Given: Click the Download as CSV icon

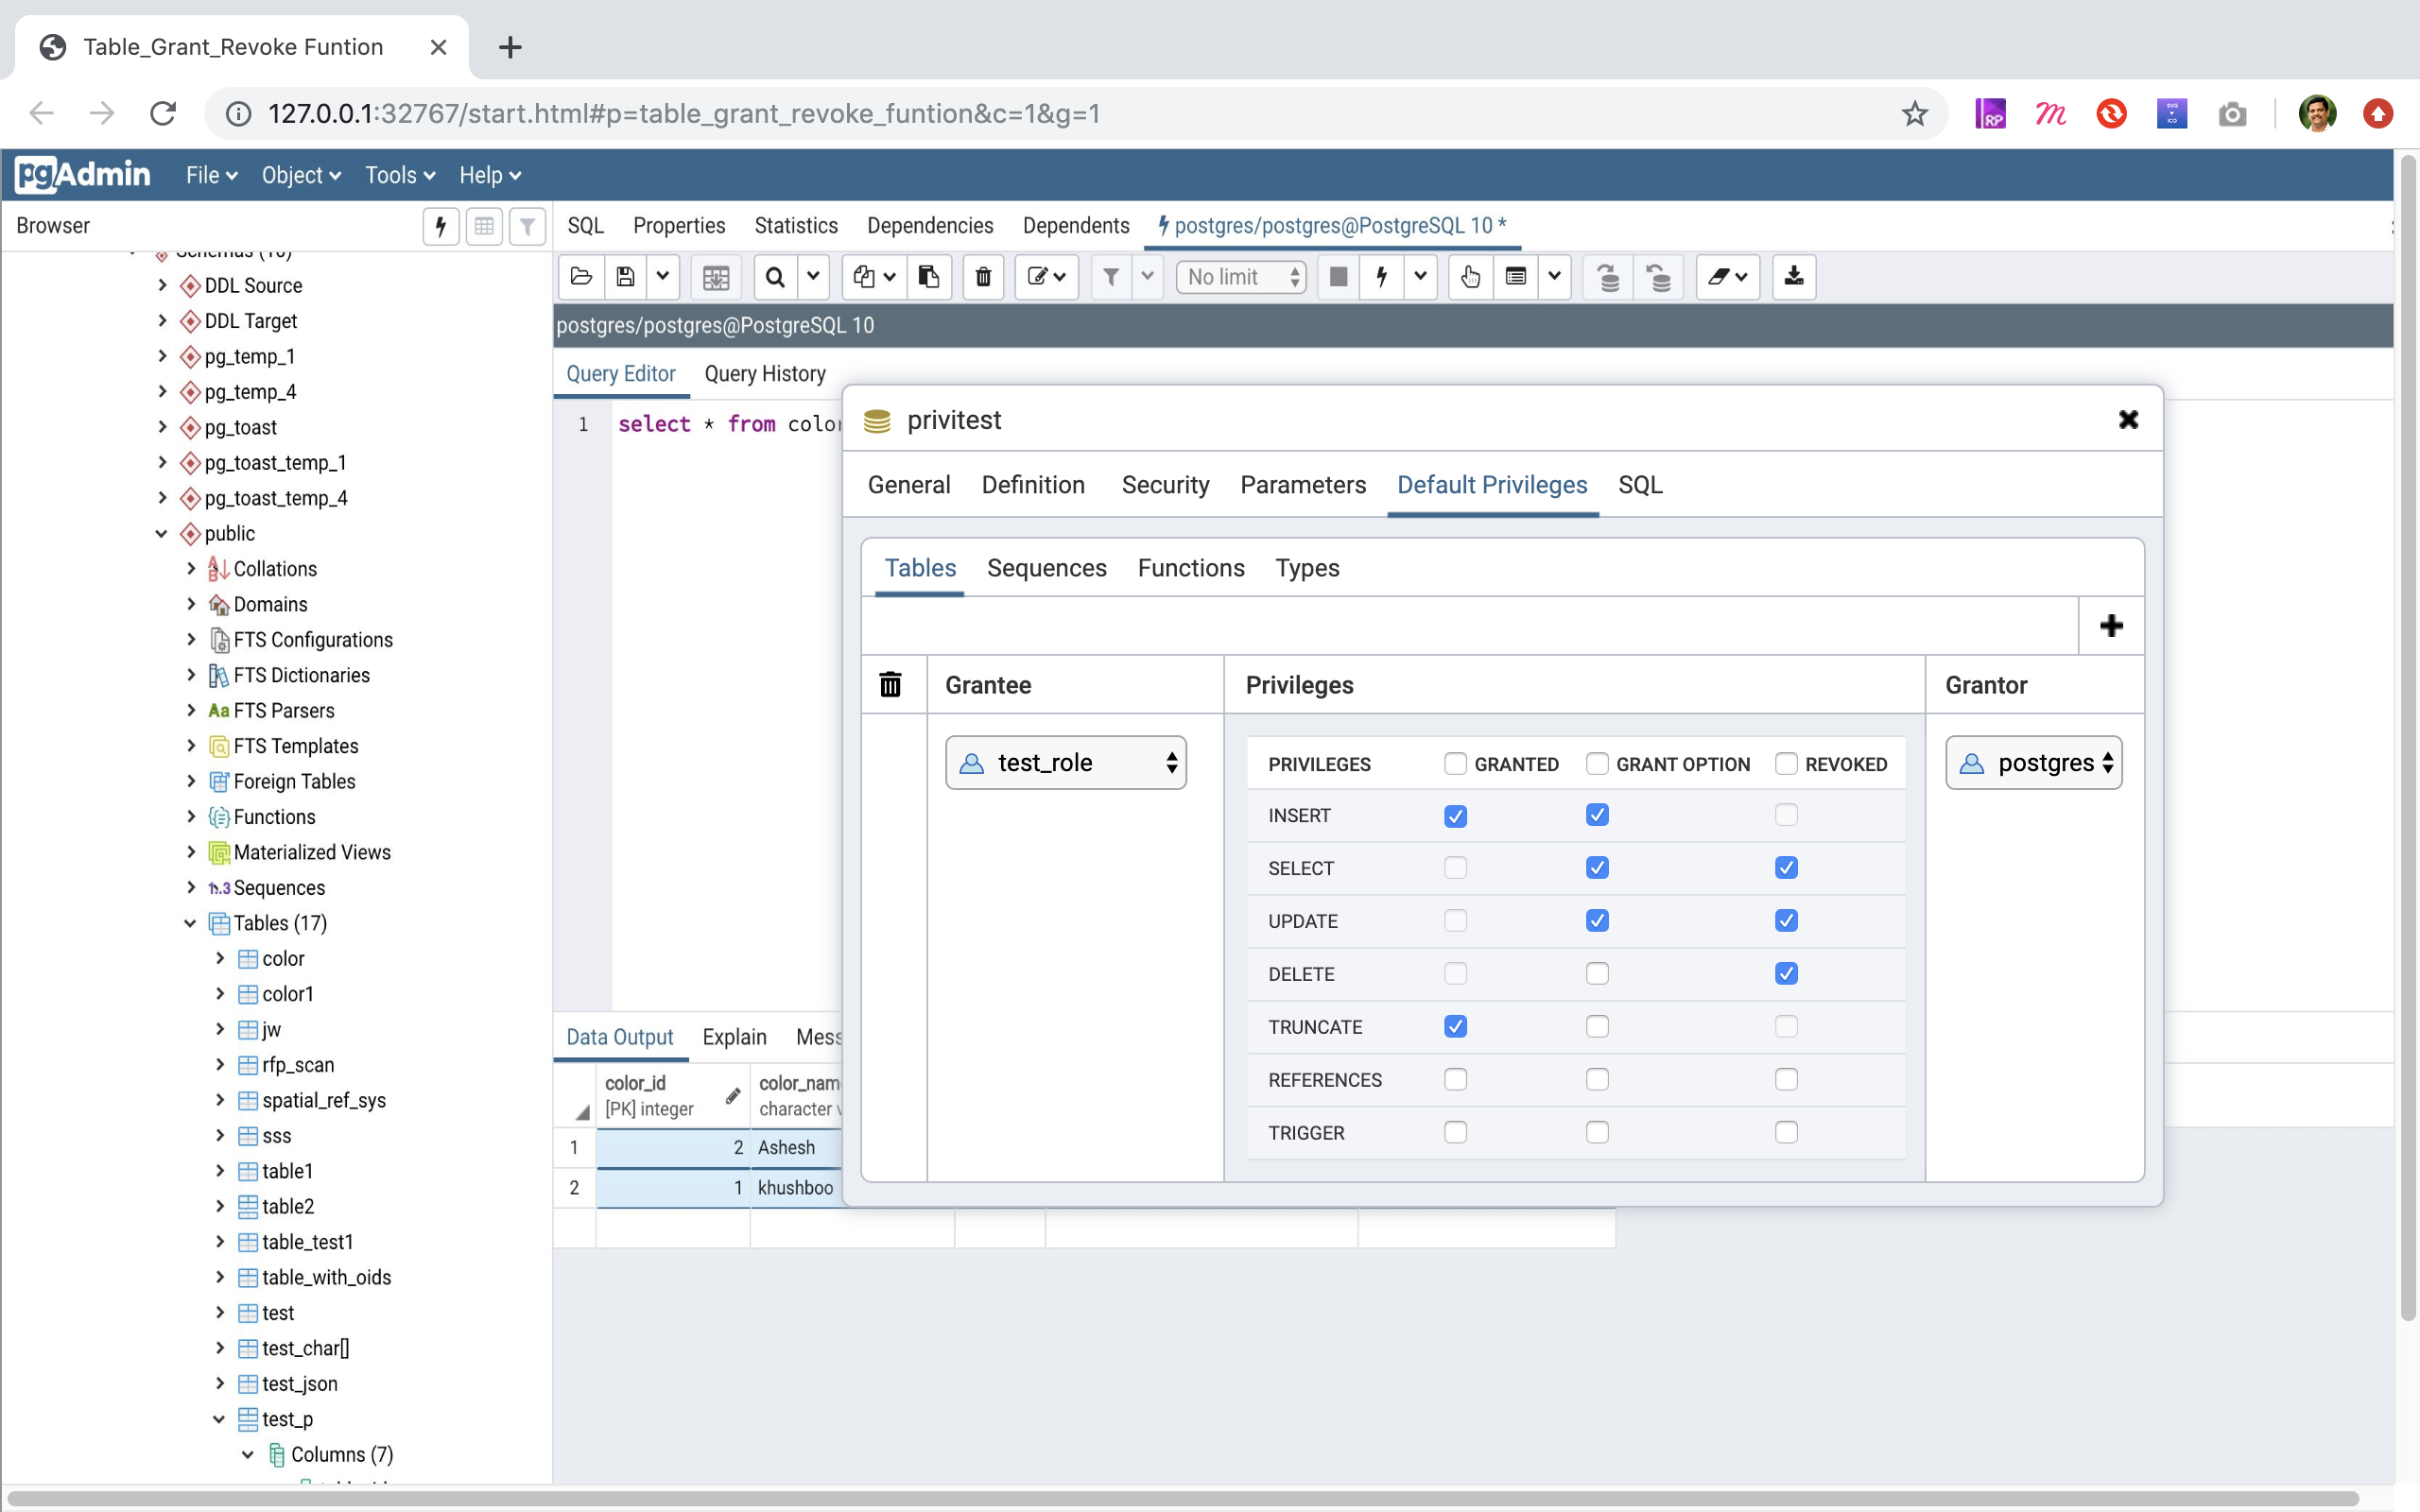Looking at the screenshot, I should click(x=1793, y=277).
